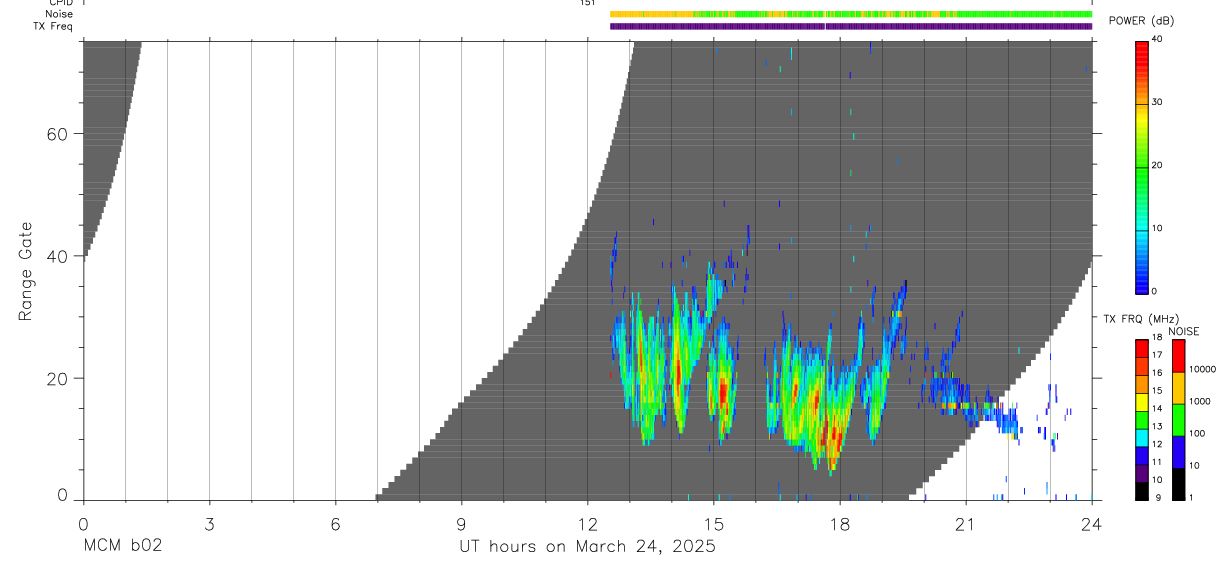
Task: Click the NOISE color legend bar
Action: [1178, 418]
